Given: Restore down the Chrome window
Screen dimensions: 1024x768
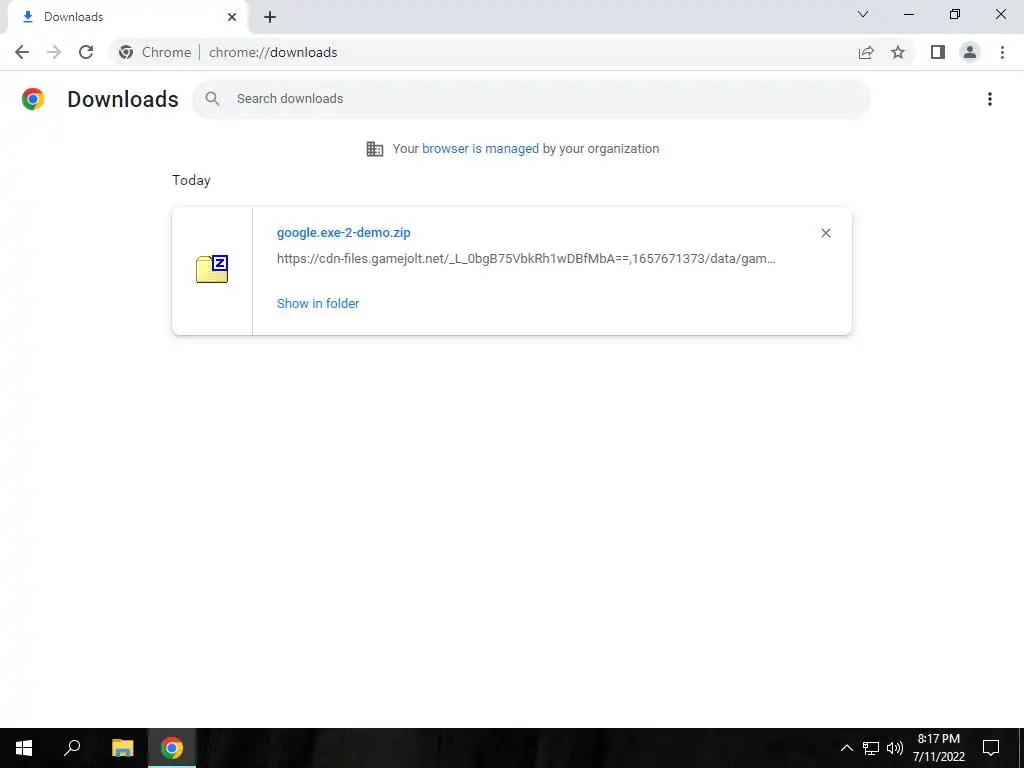Looking at the screenshot, I should [955, 14].
